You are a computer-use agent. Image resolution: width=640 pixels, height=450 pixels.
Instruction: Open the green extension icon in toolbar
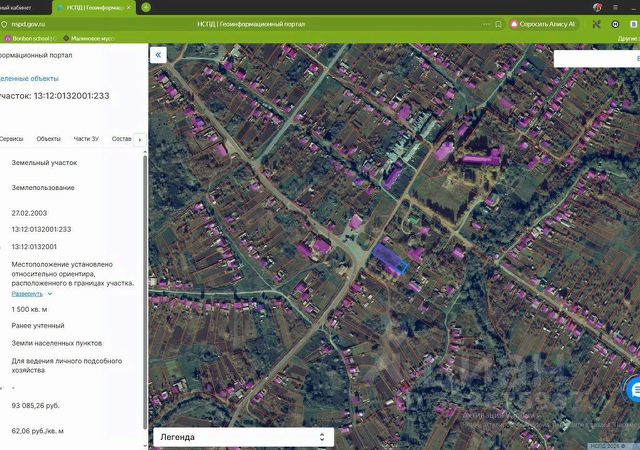point(596,25)
